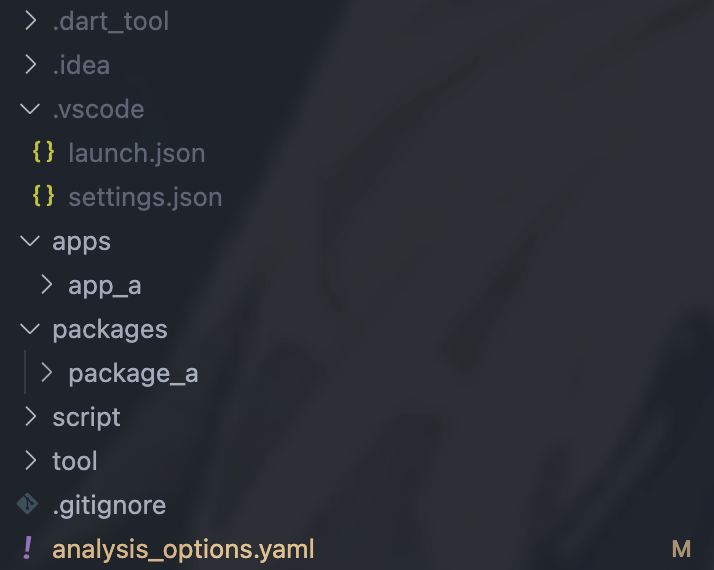Select the package_a folder label

coord(133,373)
